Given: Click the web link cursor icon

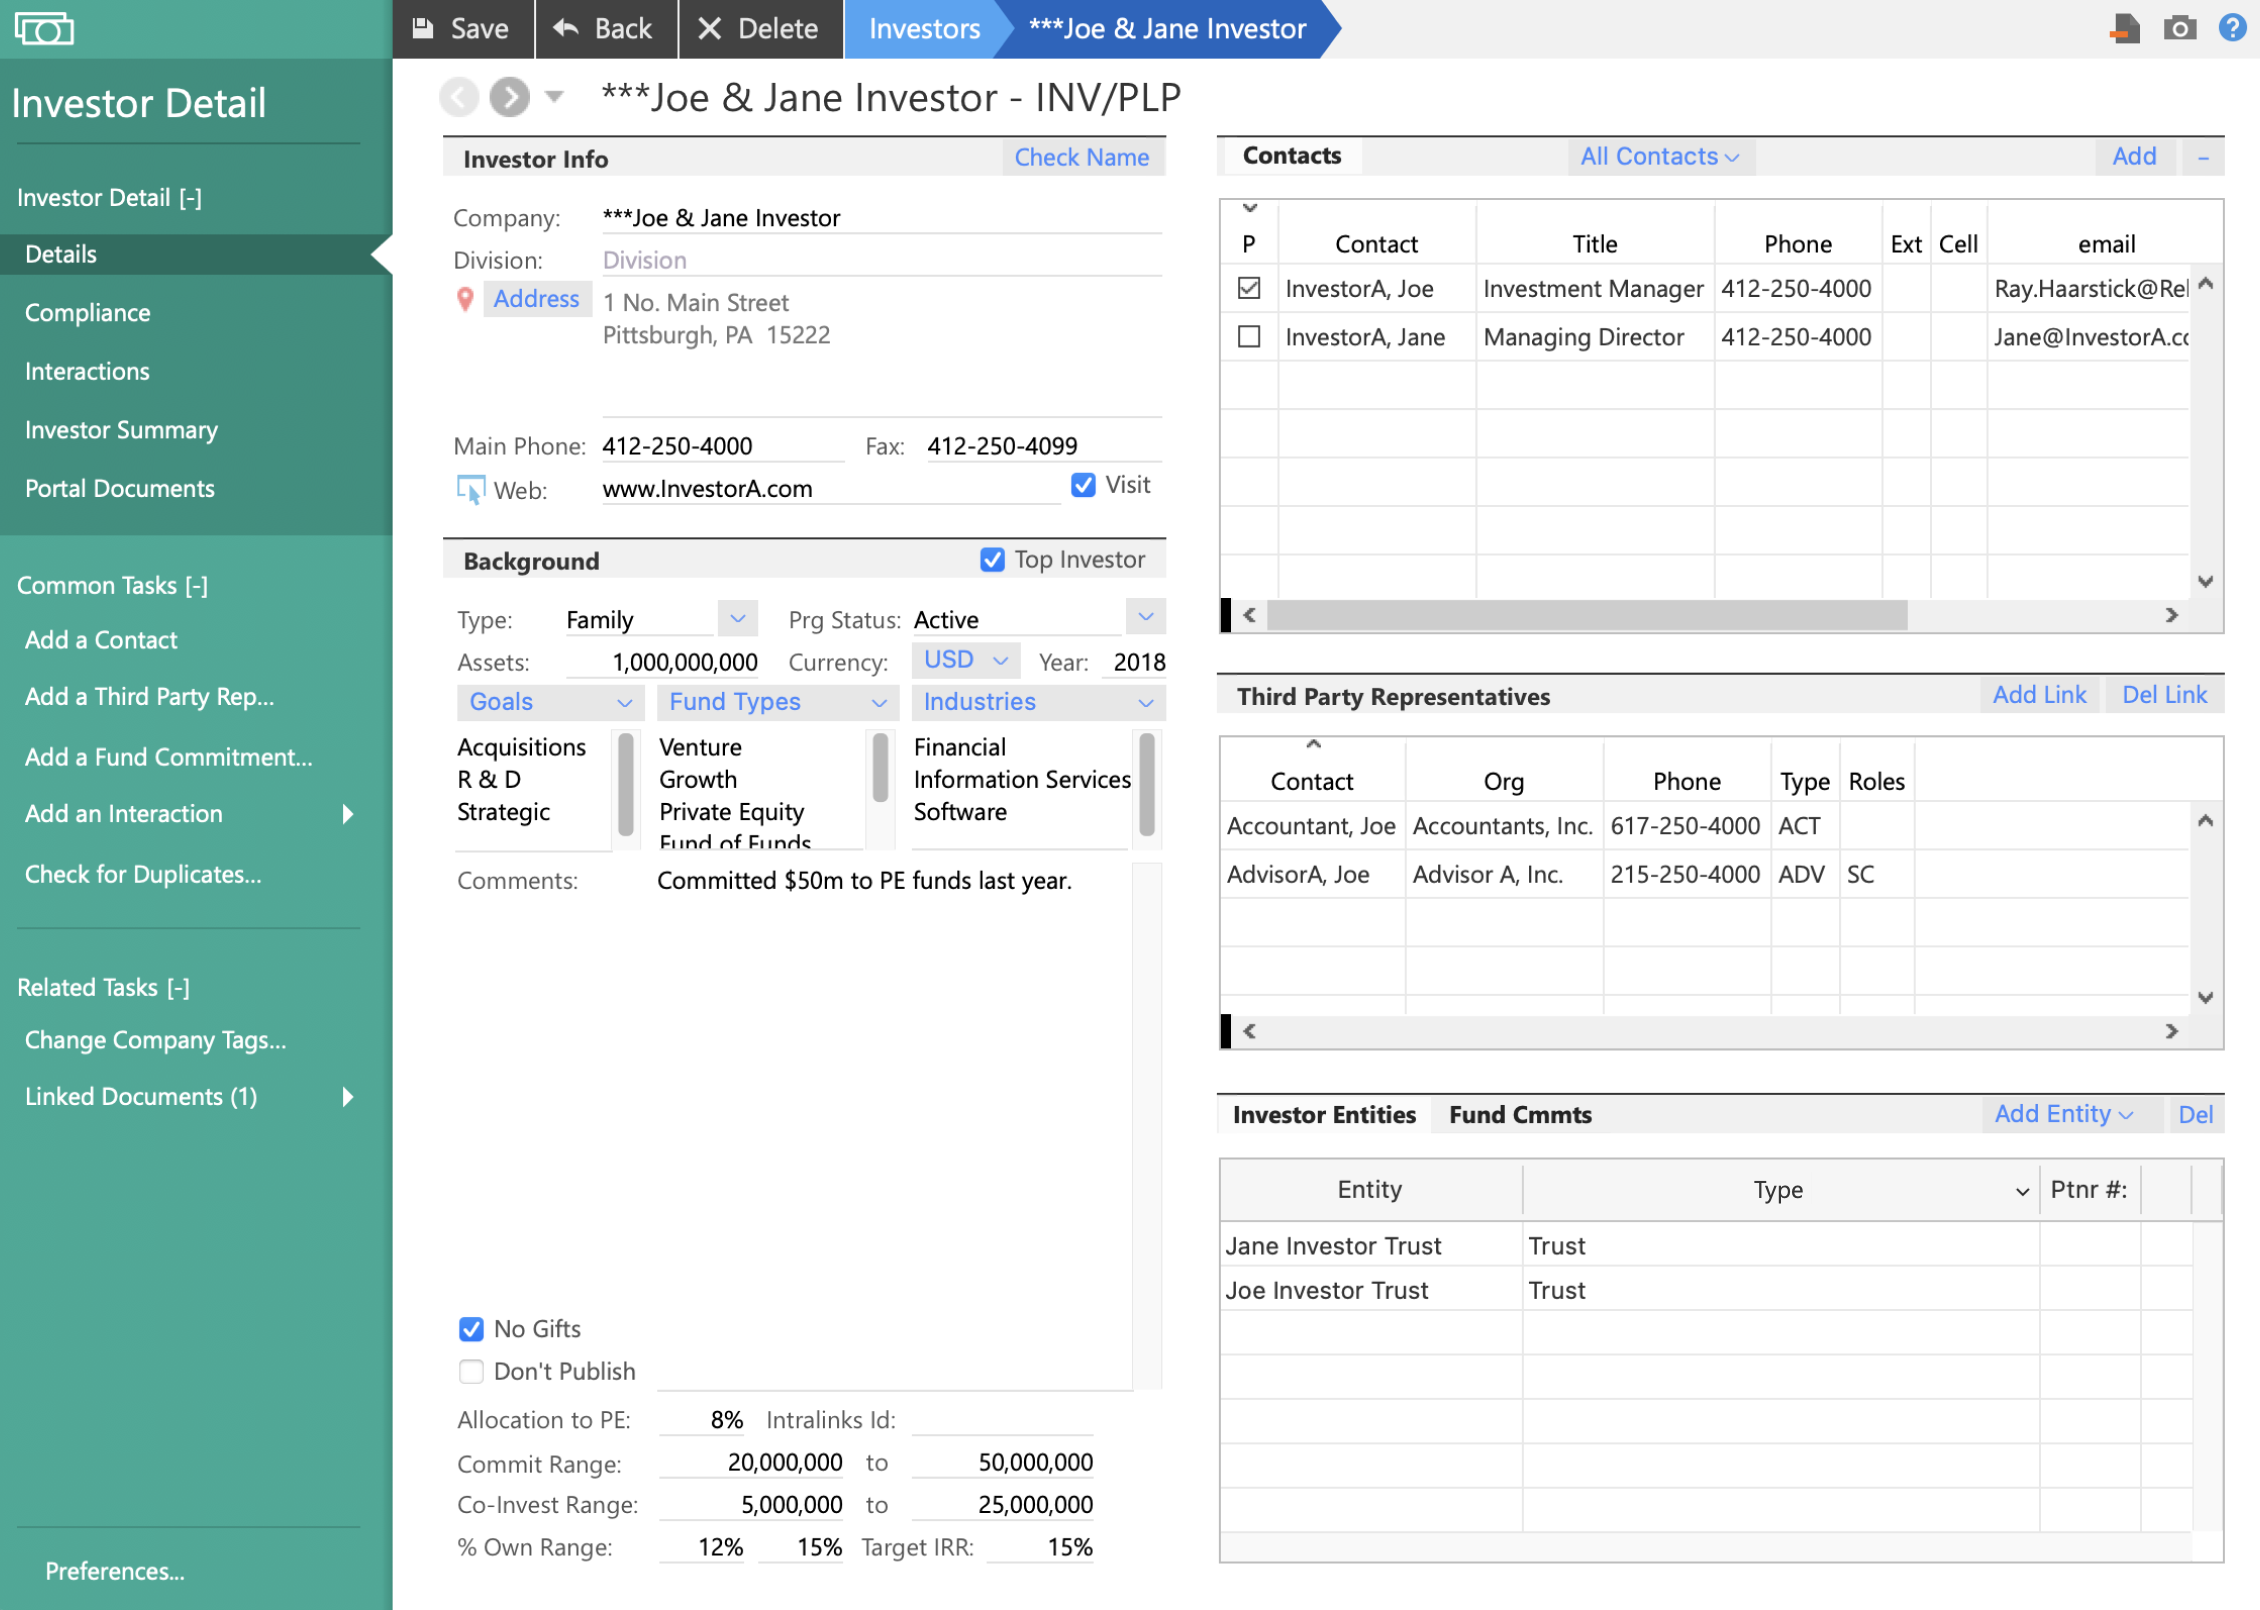Looking at the screenshot, I should pyautogui.click(x=470, y=490).
